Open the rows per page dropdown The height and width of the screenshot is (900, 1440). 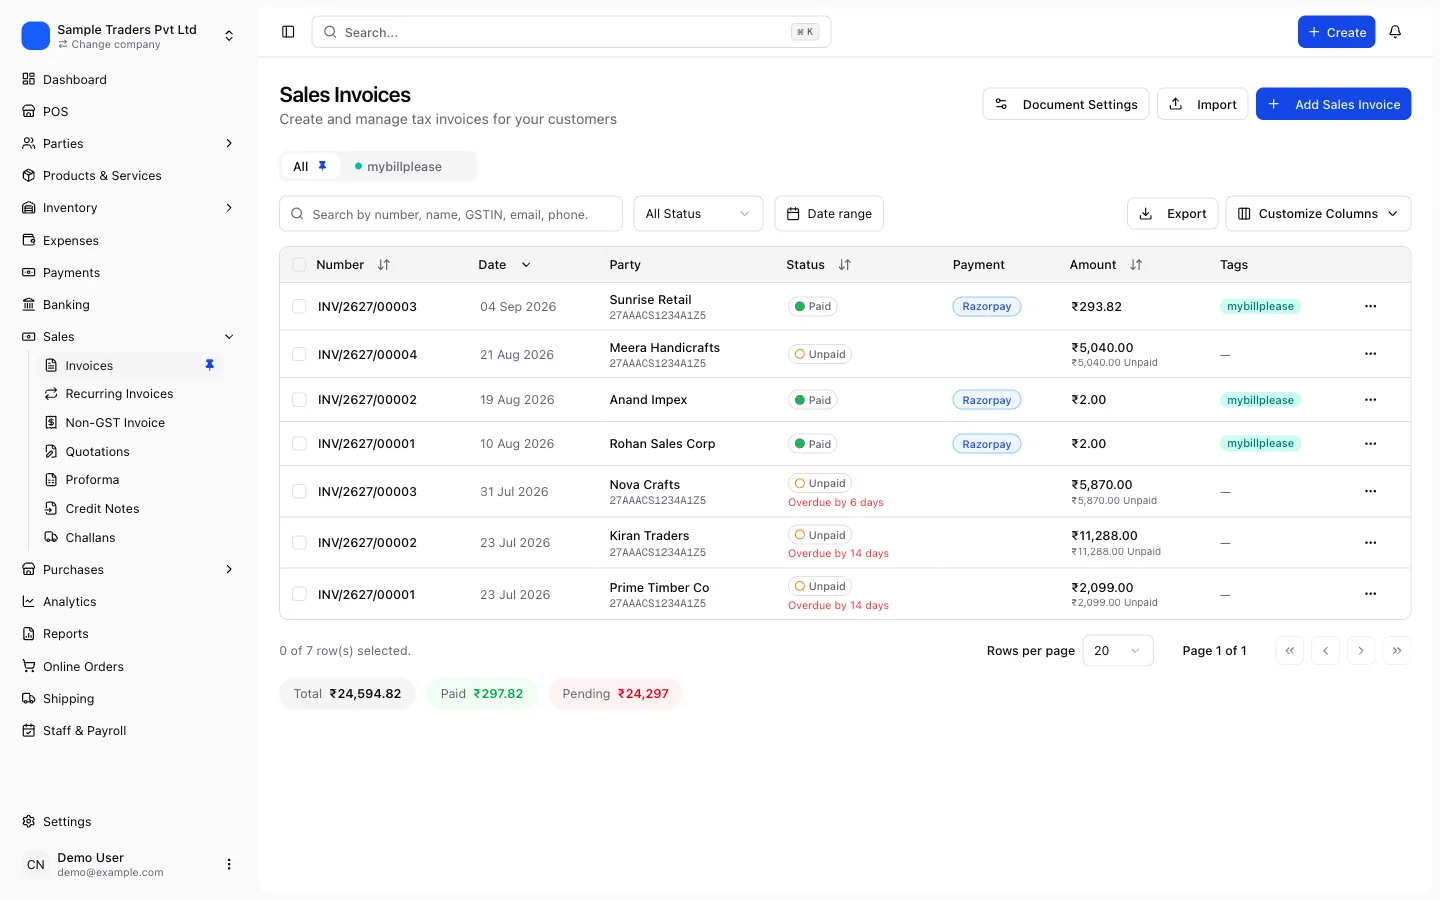[x=1118, y=650]
